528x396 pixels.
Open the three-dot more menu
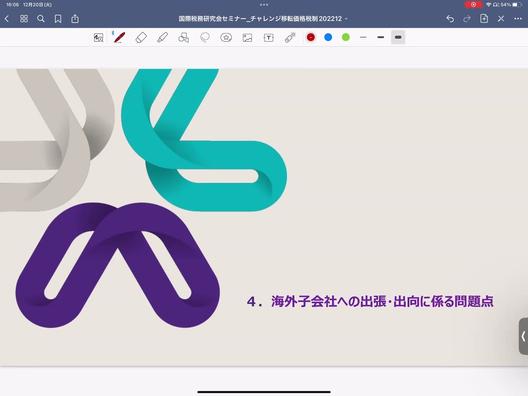click(518, 19)
